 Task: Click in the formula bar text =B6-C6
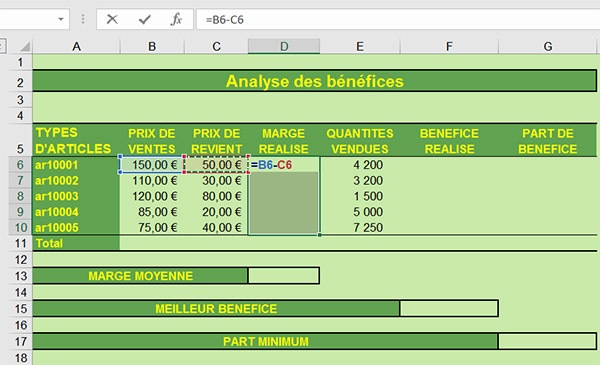coord(225,20)
